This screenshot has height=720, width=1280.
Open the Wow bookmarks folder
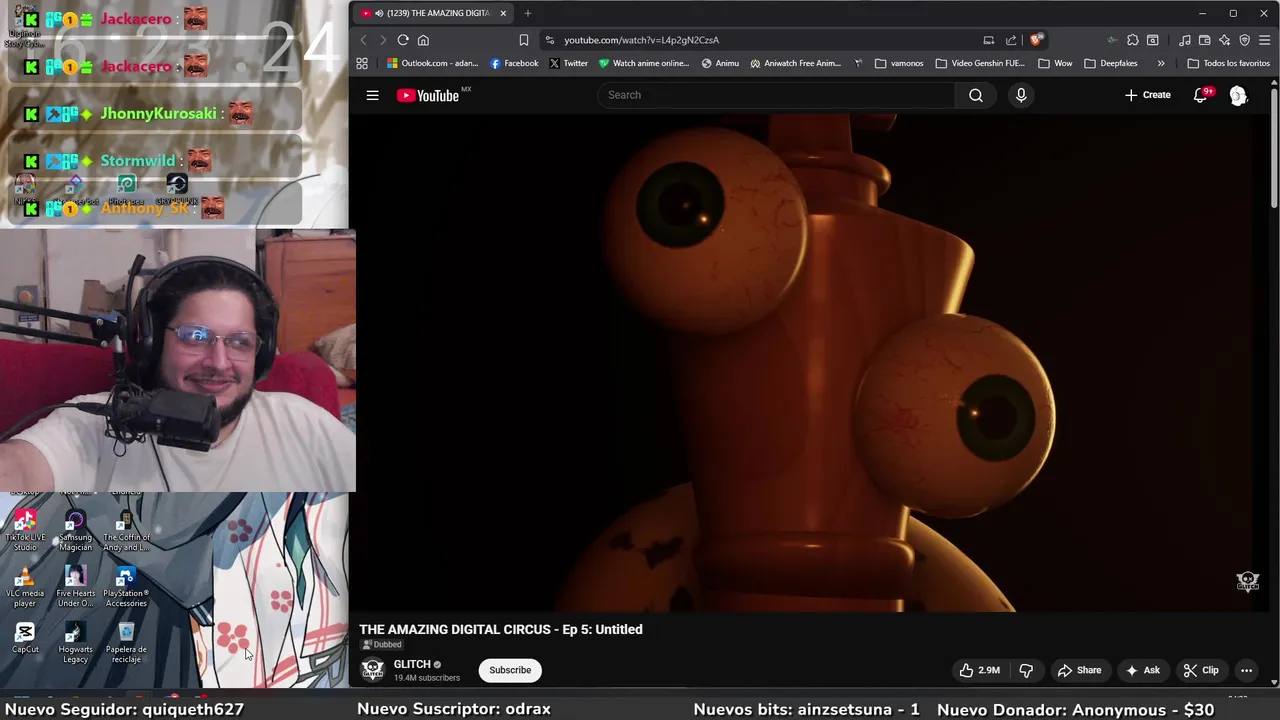coord(1055,63)
